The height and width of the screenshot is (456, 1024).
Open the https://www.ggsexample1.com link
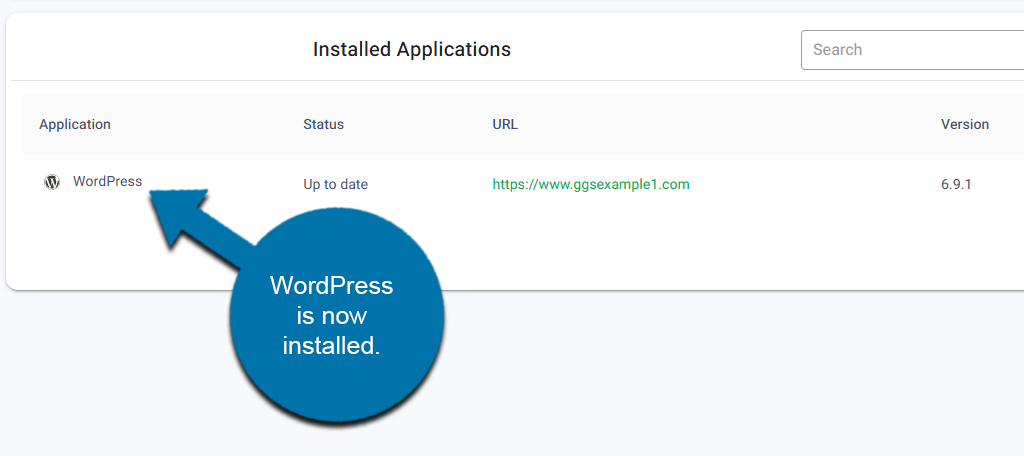pyautogui.click(x=591, y=184)
